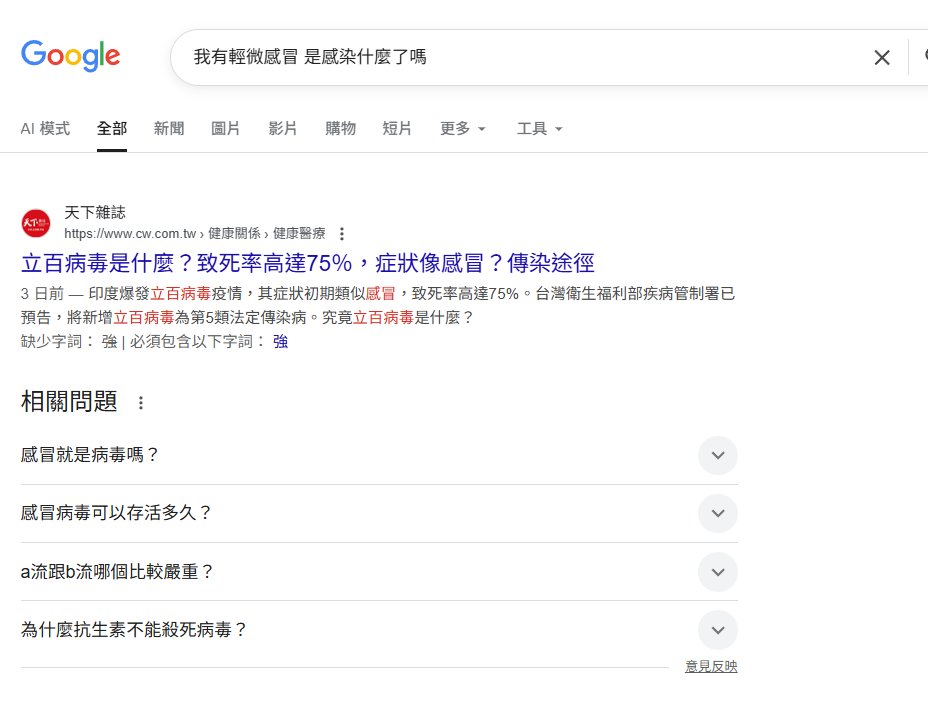
Task: Switch to the 影片 tab
Action: [282, 128]
